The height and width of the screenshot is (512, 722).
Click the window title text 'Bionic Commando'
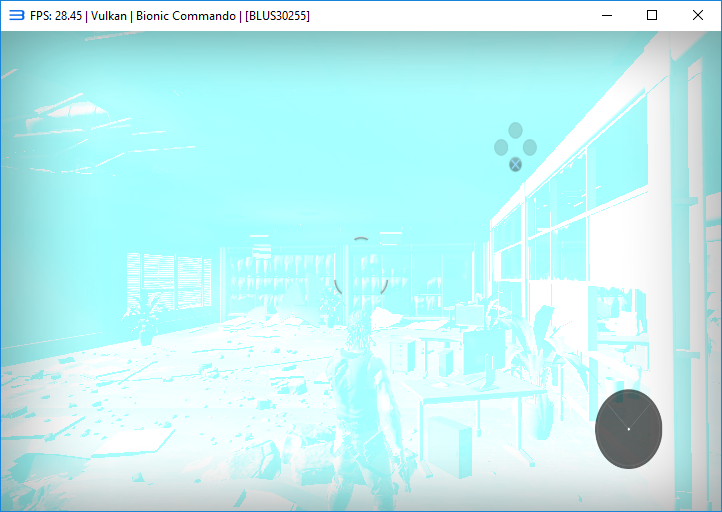point(186,16)
